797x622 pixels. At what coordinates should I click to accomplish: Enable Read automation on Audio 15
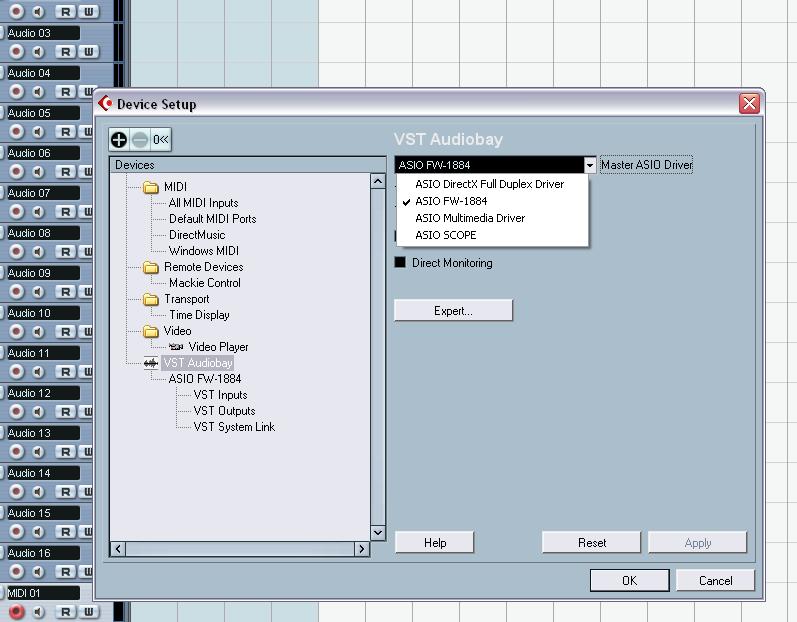(x=65, y=532)
